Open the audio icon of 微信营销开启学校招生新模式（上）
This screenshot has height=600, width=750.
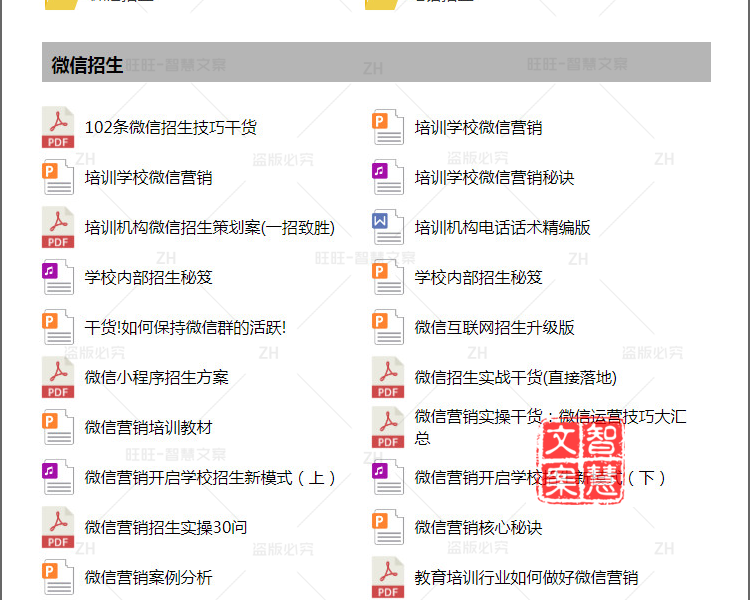[x=58, y=477]
